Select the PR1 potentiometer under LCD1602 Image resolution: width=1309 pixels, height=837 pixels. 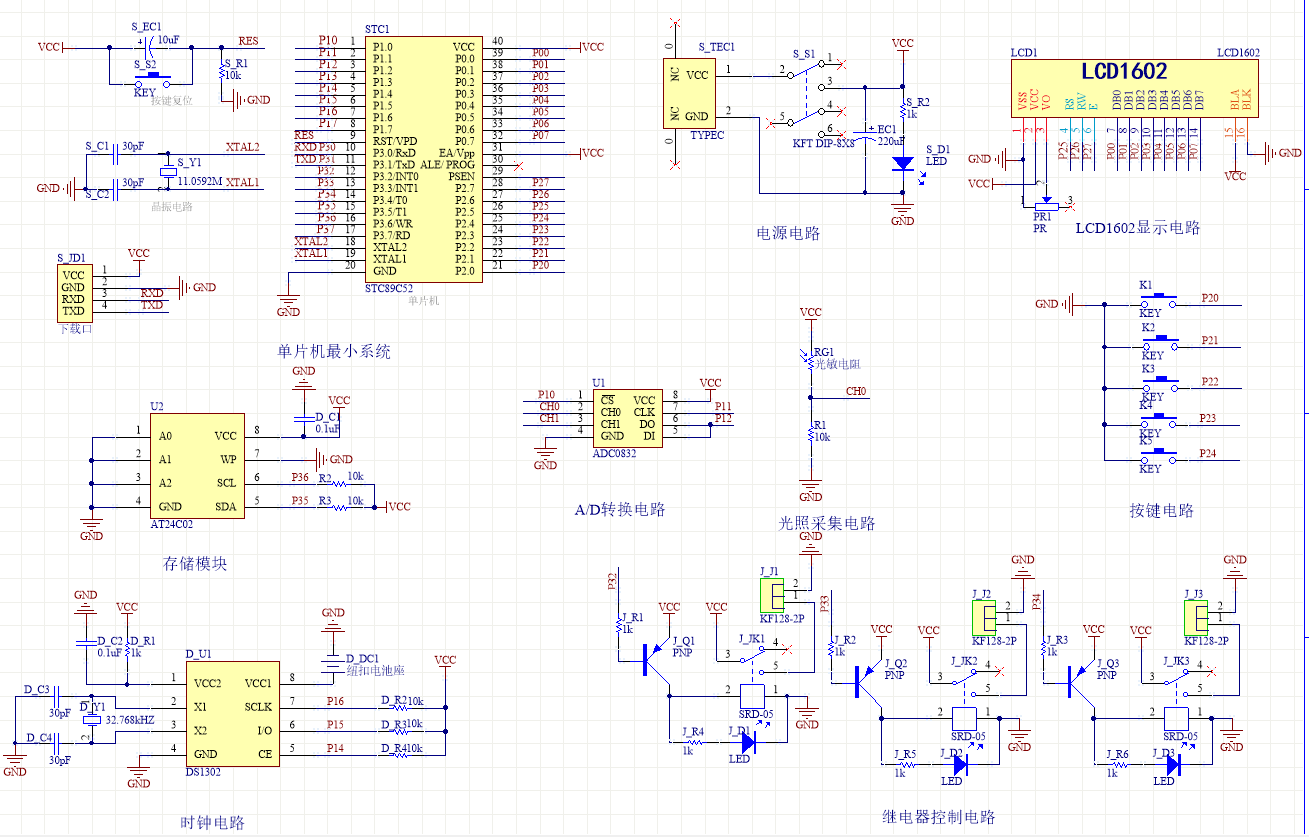[x=1043, y=203]
